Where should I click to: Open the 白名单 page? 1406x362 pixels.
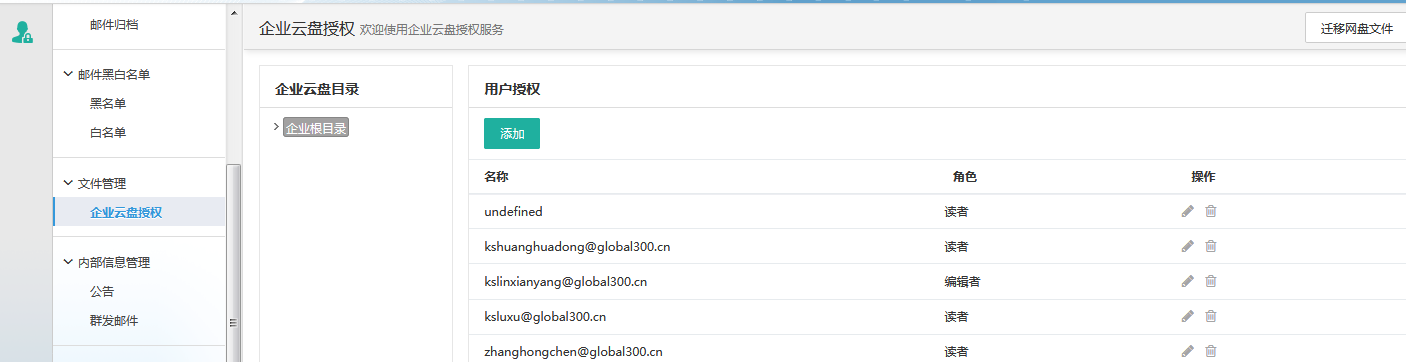108,132
